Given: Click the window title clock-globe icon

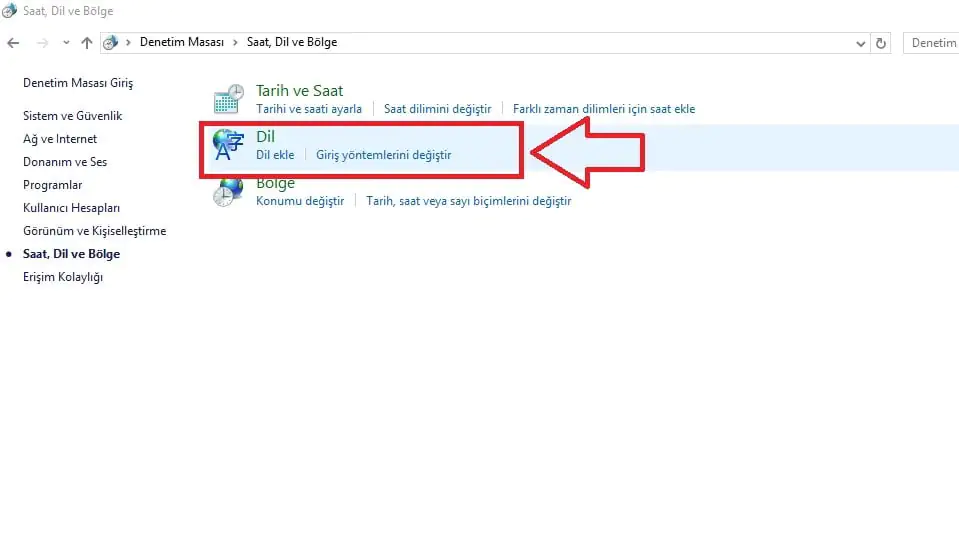Looking at the screenshot, I should point(9,11).
